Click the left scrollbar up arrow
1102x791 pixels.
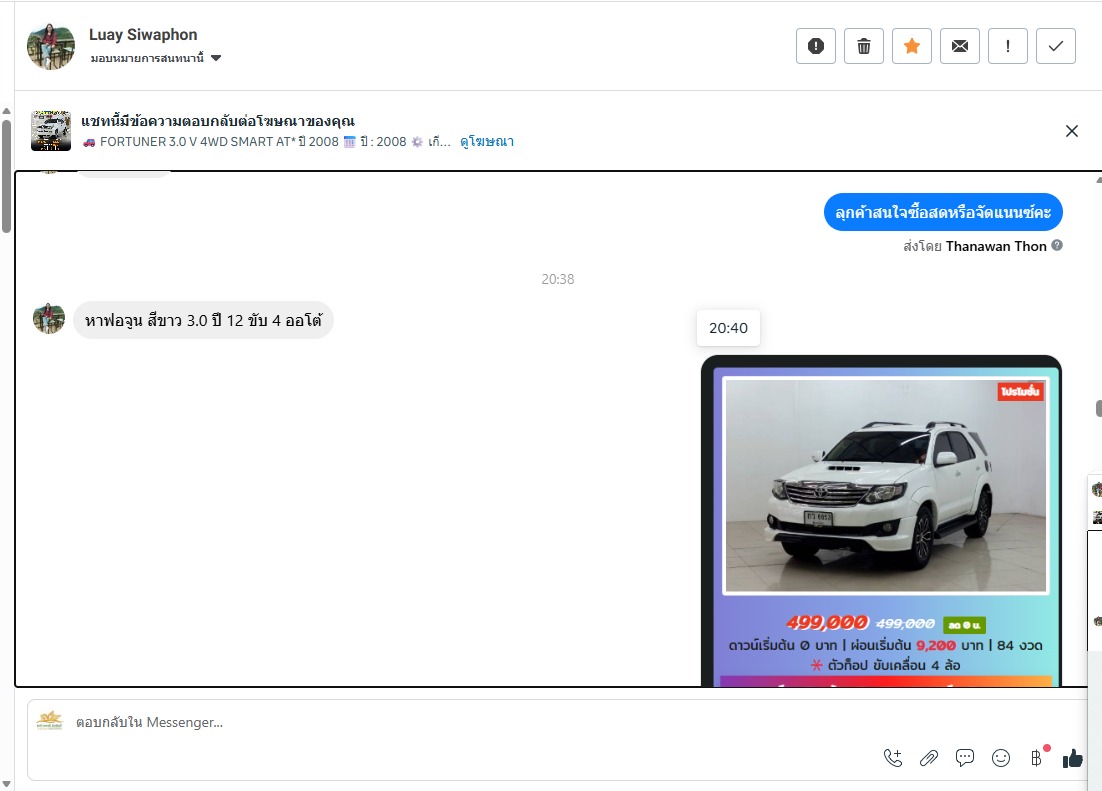point(6,111)
